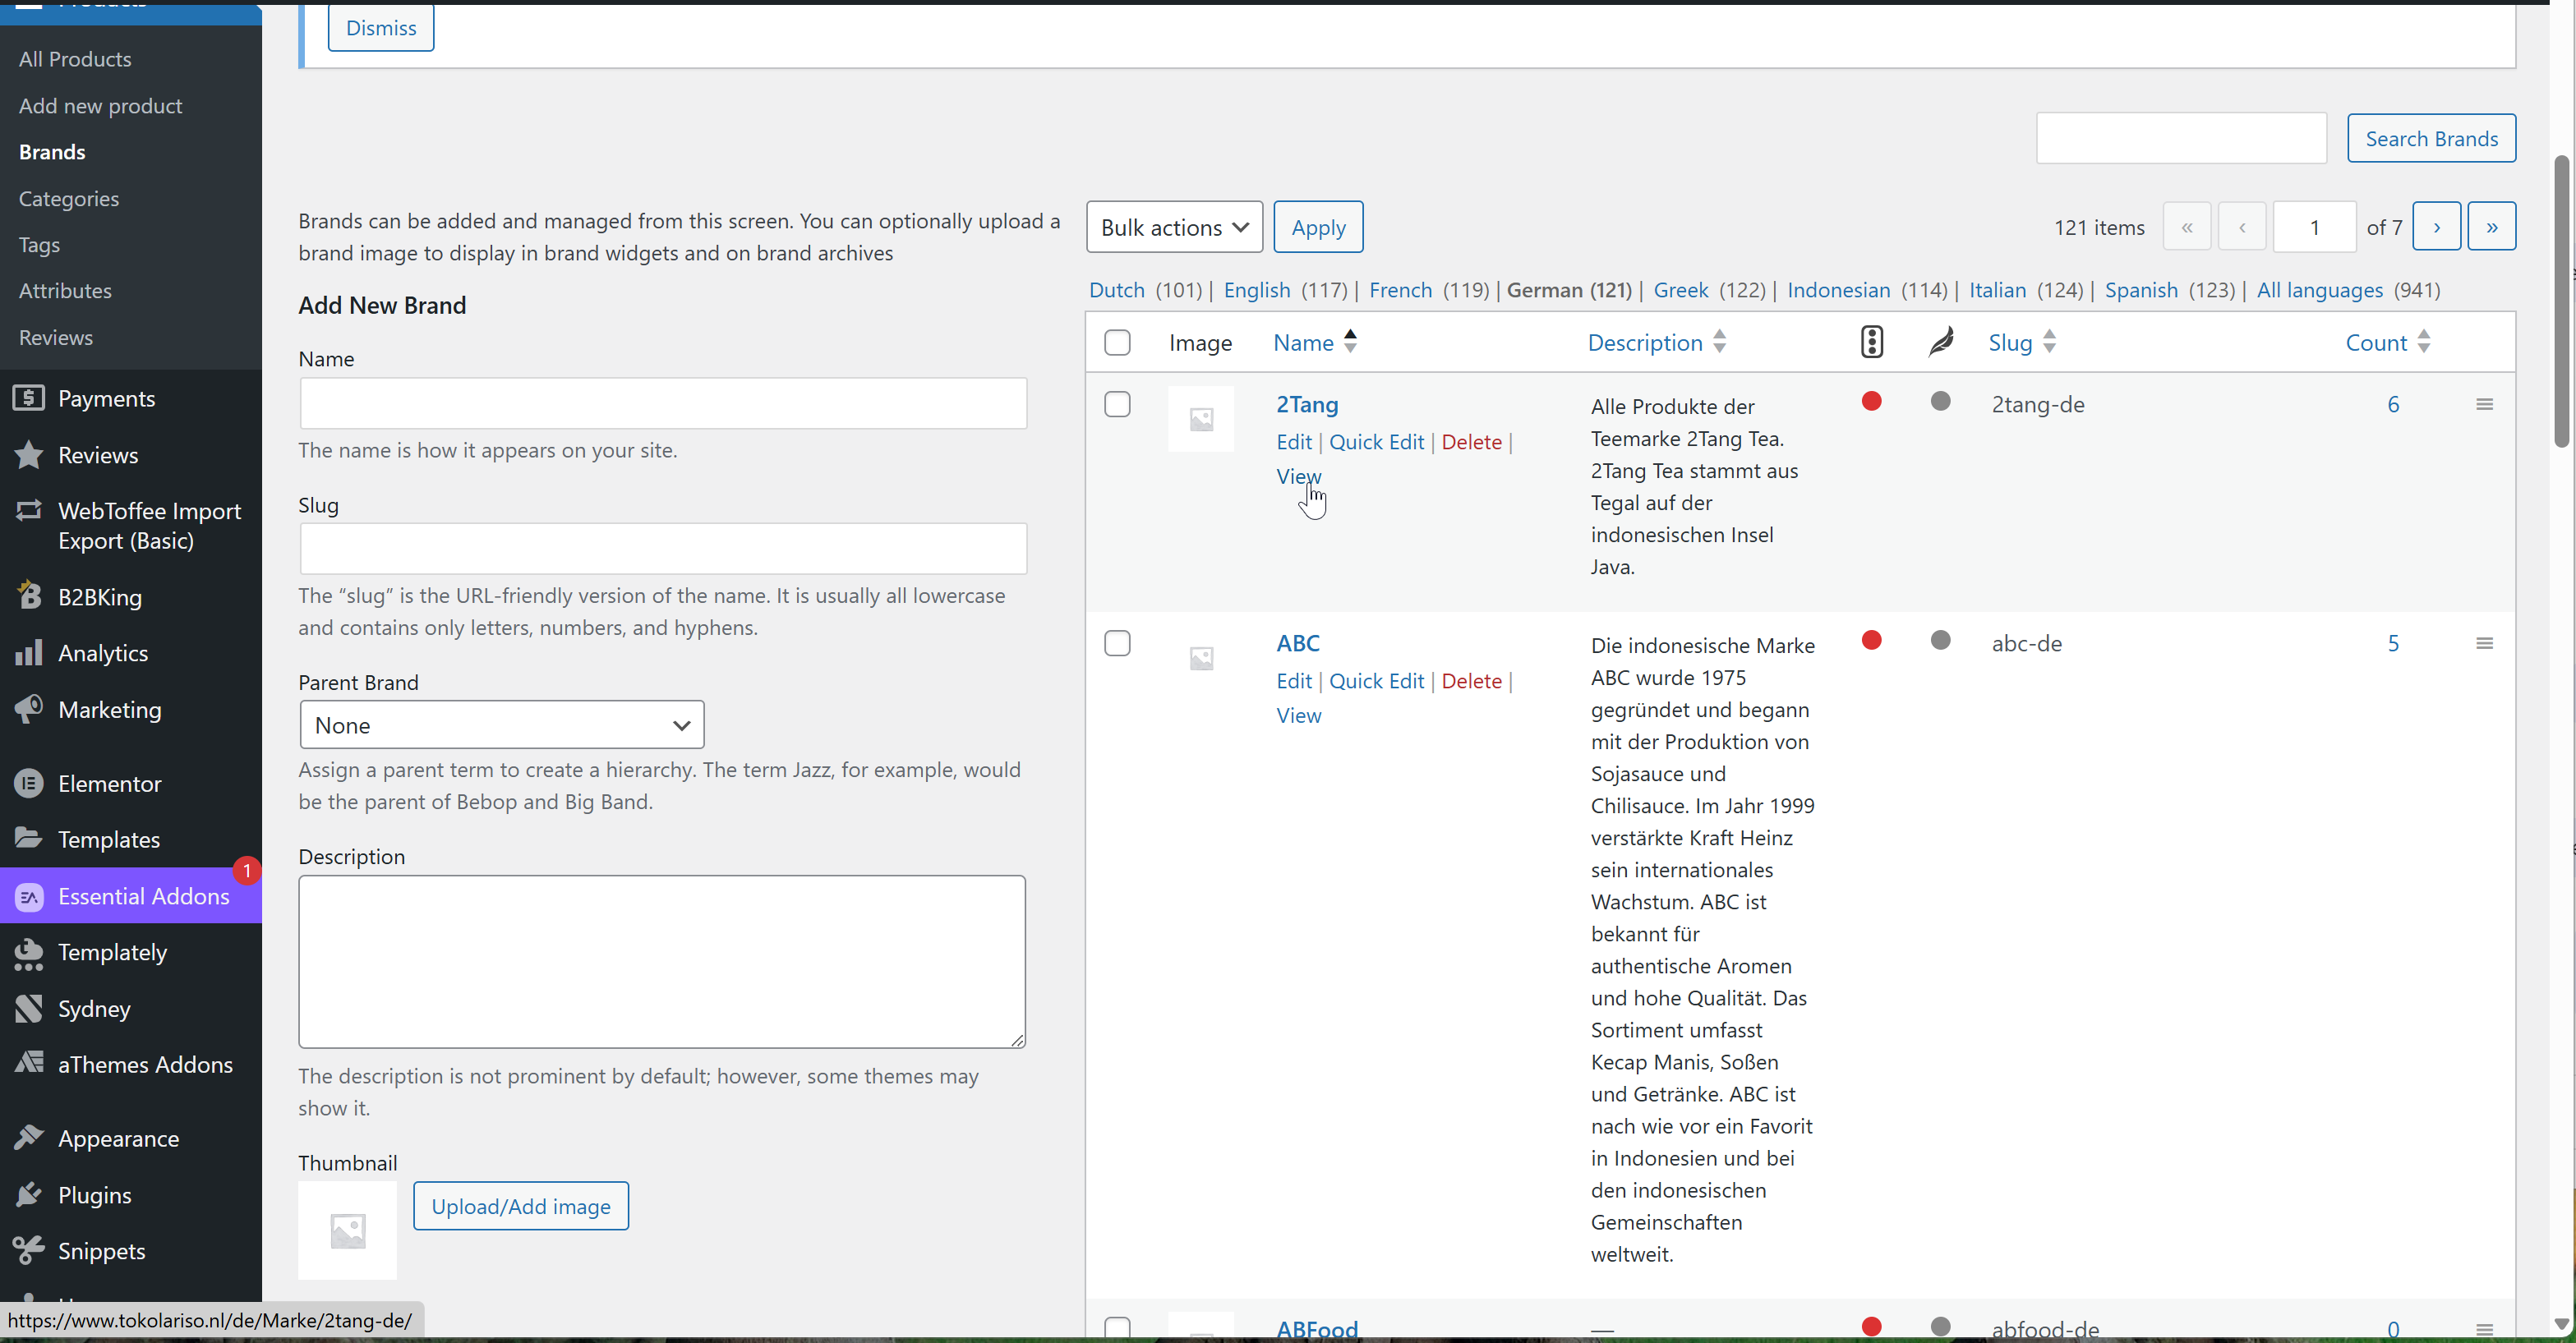
Task: Open the Payments sidebar icon
Action: click(x=29, y=398)
